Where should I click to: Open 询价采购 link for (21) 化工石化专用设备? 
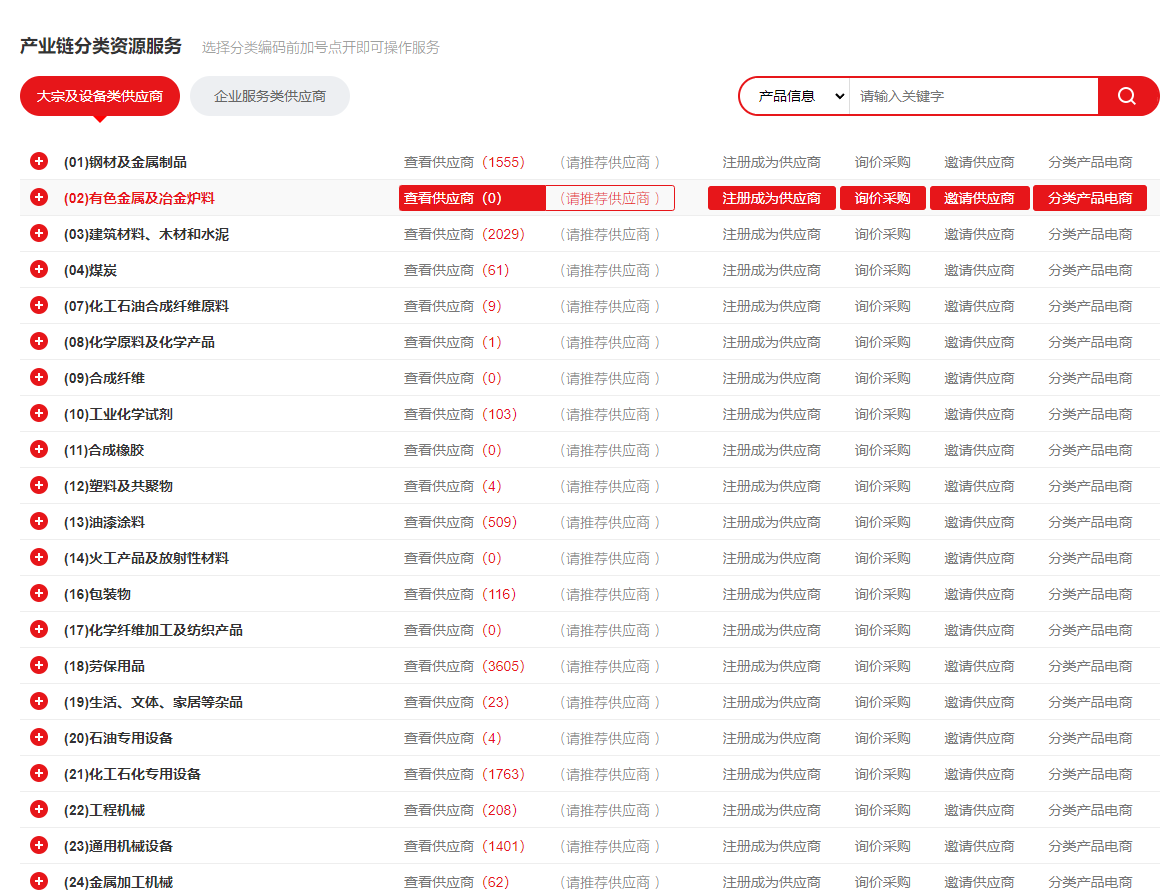pos(882,774)
